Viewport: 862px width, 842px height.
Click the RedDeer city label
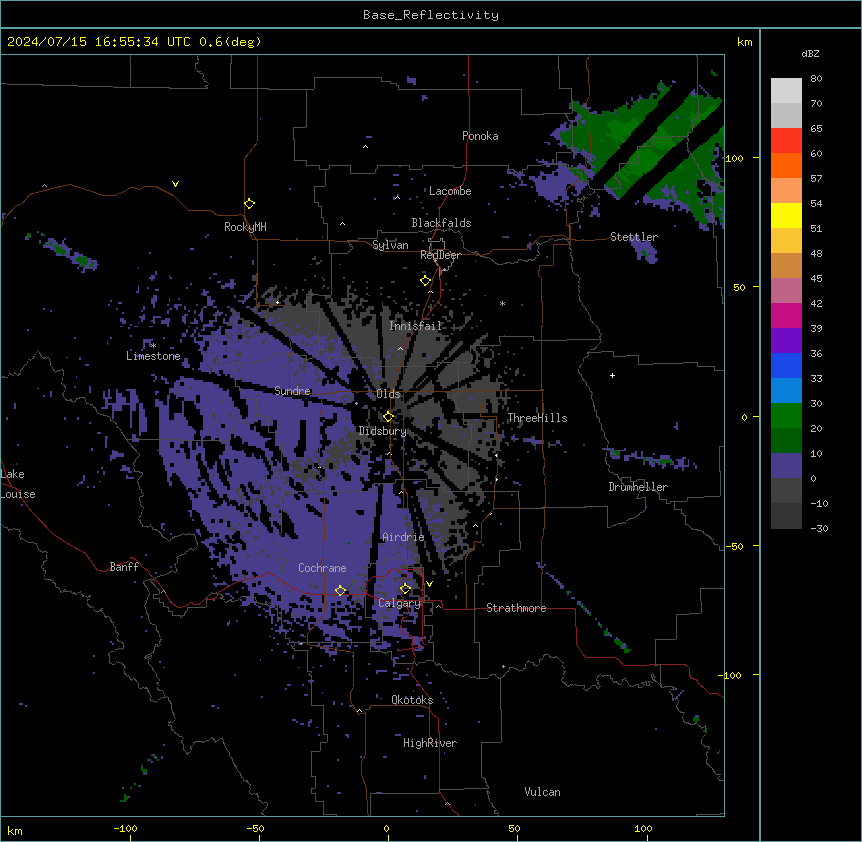click(440, 255)
